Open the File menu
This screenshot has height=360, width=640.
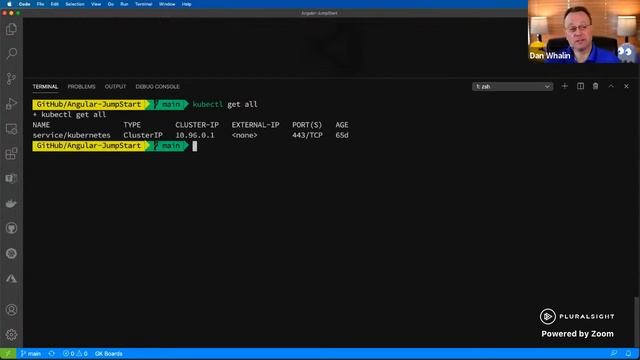40,4
